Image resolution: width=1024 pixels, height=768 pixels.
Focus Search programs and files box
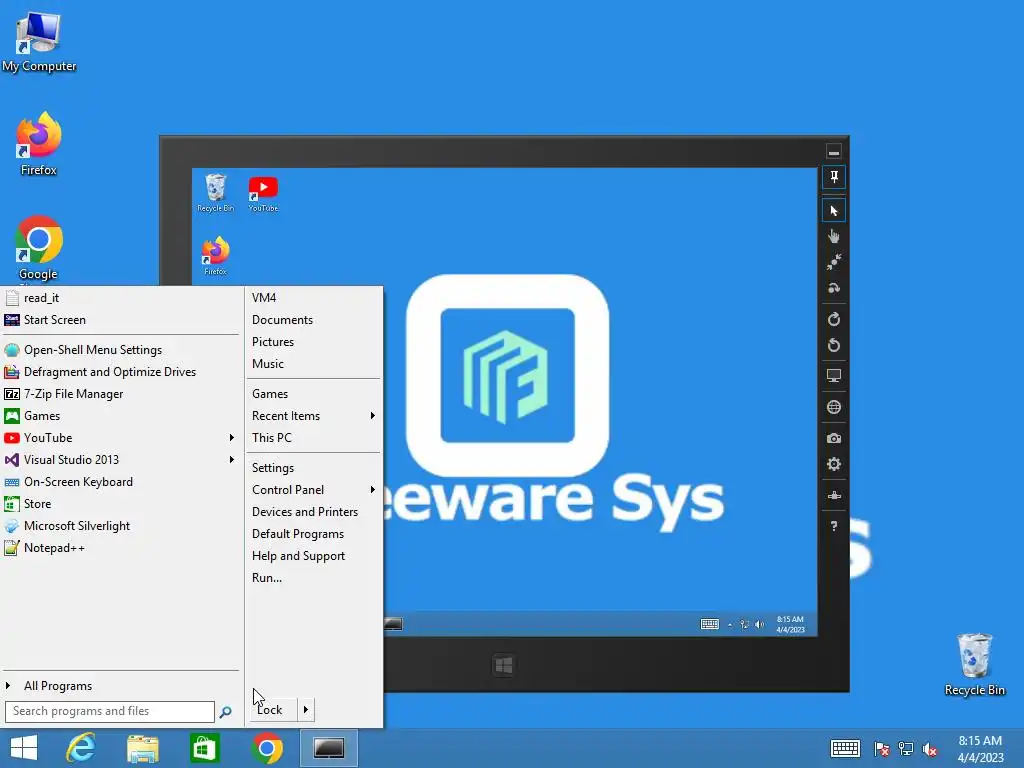click(110, 711)
